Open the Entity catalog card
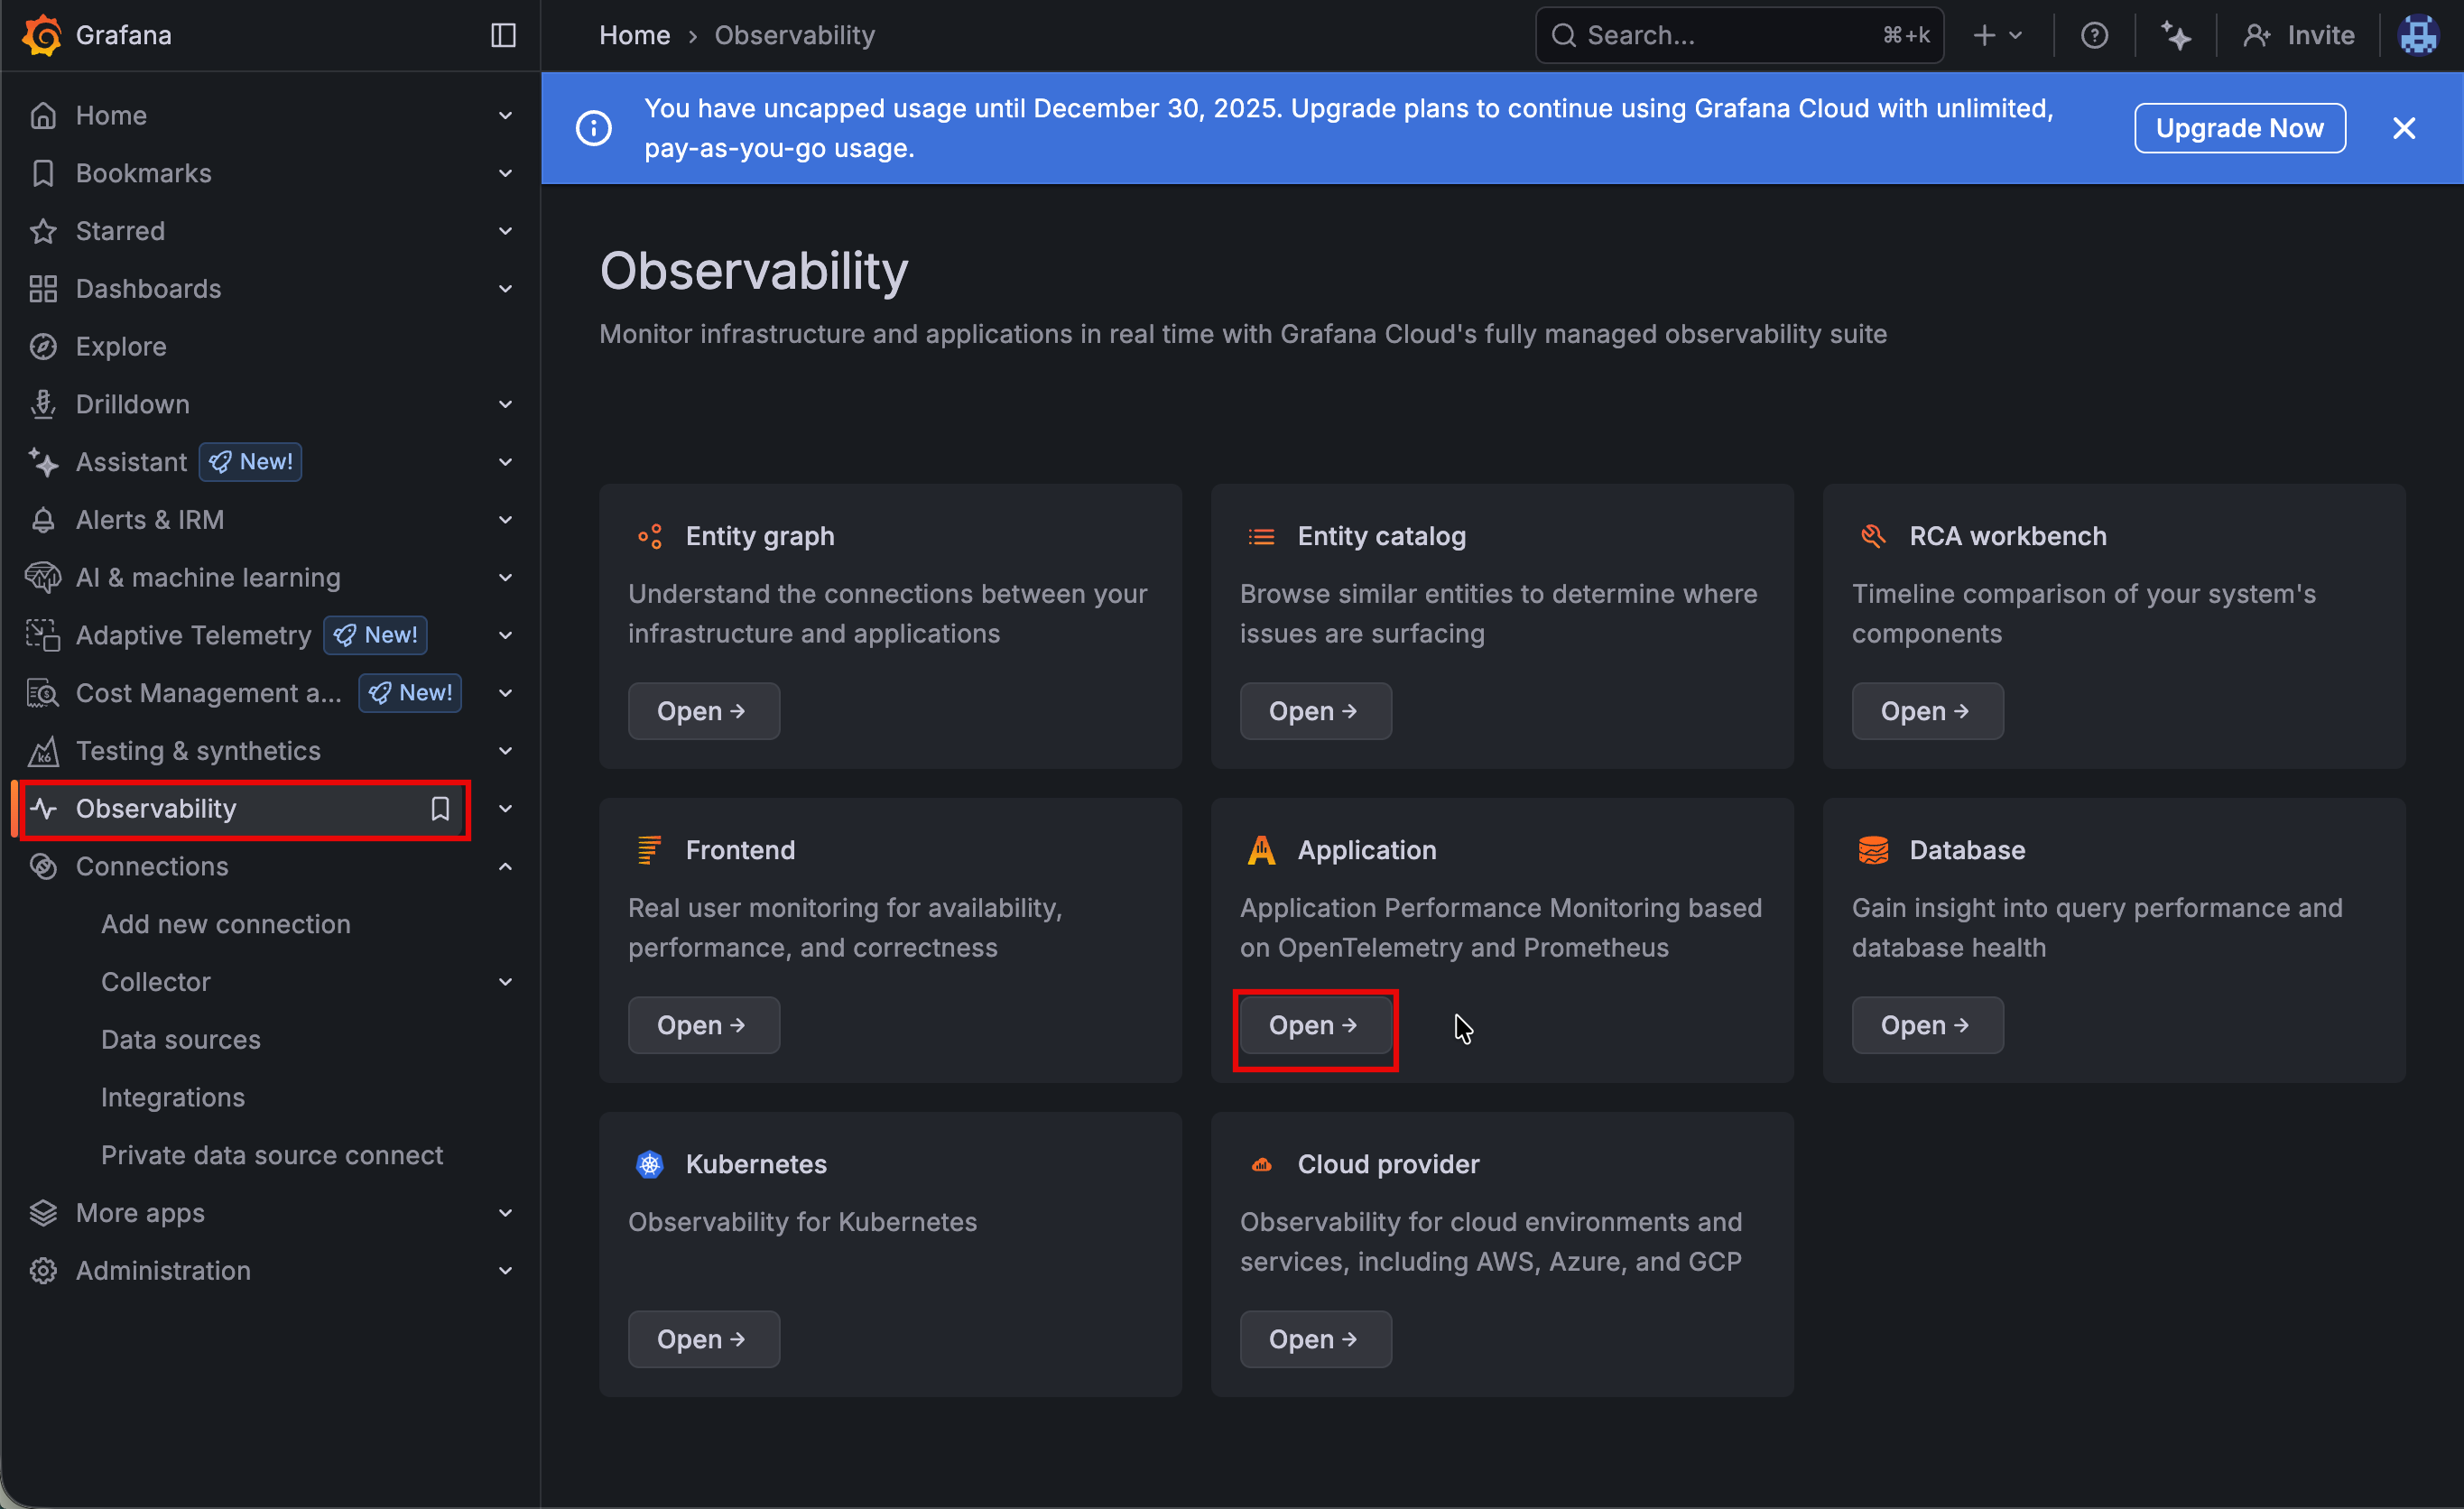2464x1509 pixels. coord(1315,711)
